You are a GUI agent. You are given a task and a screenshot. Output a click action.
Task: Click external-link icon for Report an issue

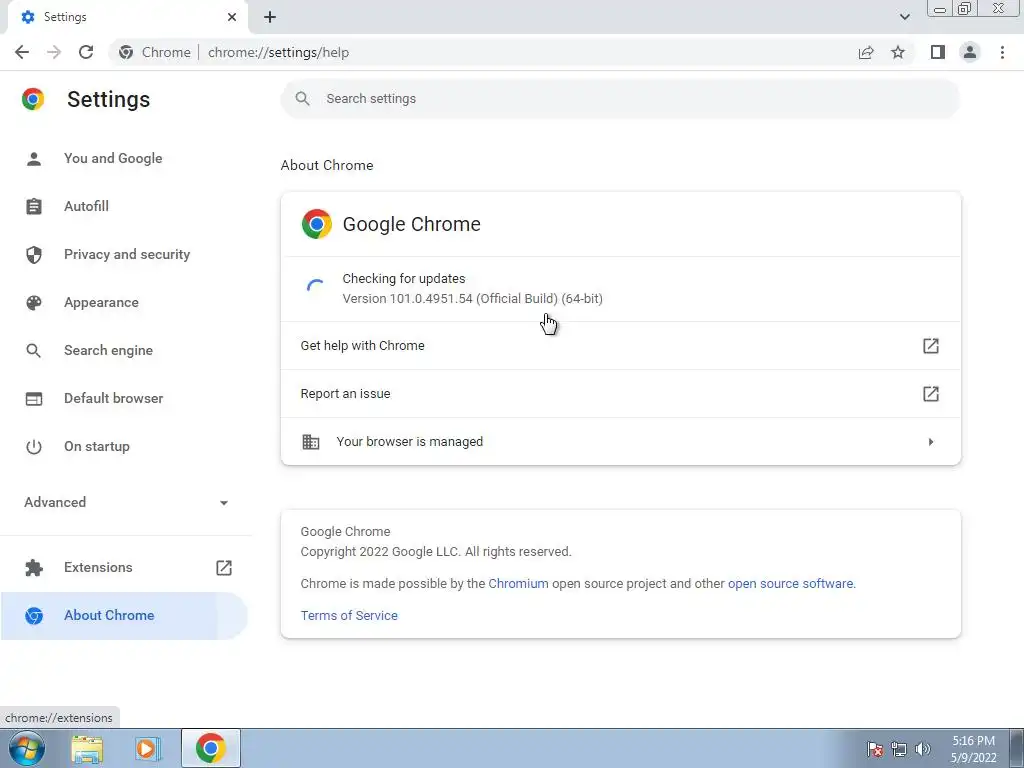click(931, 394)
